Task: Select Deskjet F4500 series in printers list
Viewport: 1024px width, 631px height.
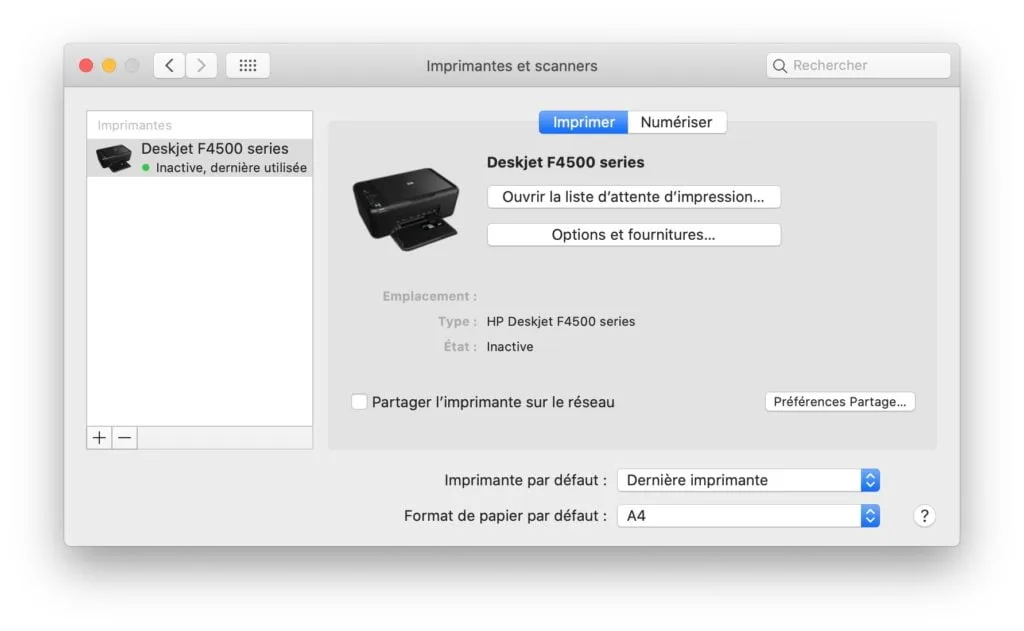Action: pyautogui.click(x=200, y=158)
